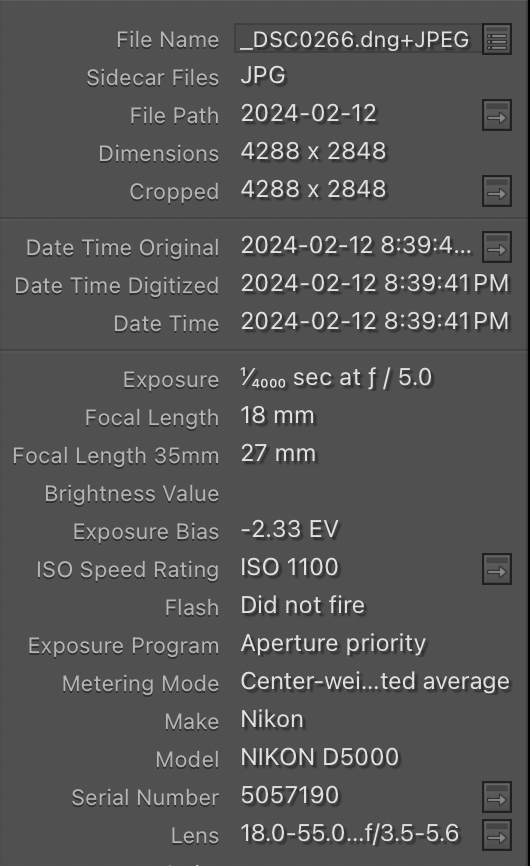Open the batch rename icon beside File Name
The width and height of the screenshot is (530, 866).
pyautogui.click(x=497, y=40)
